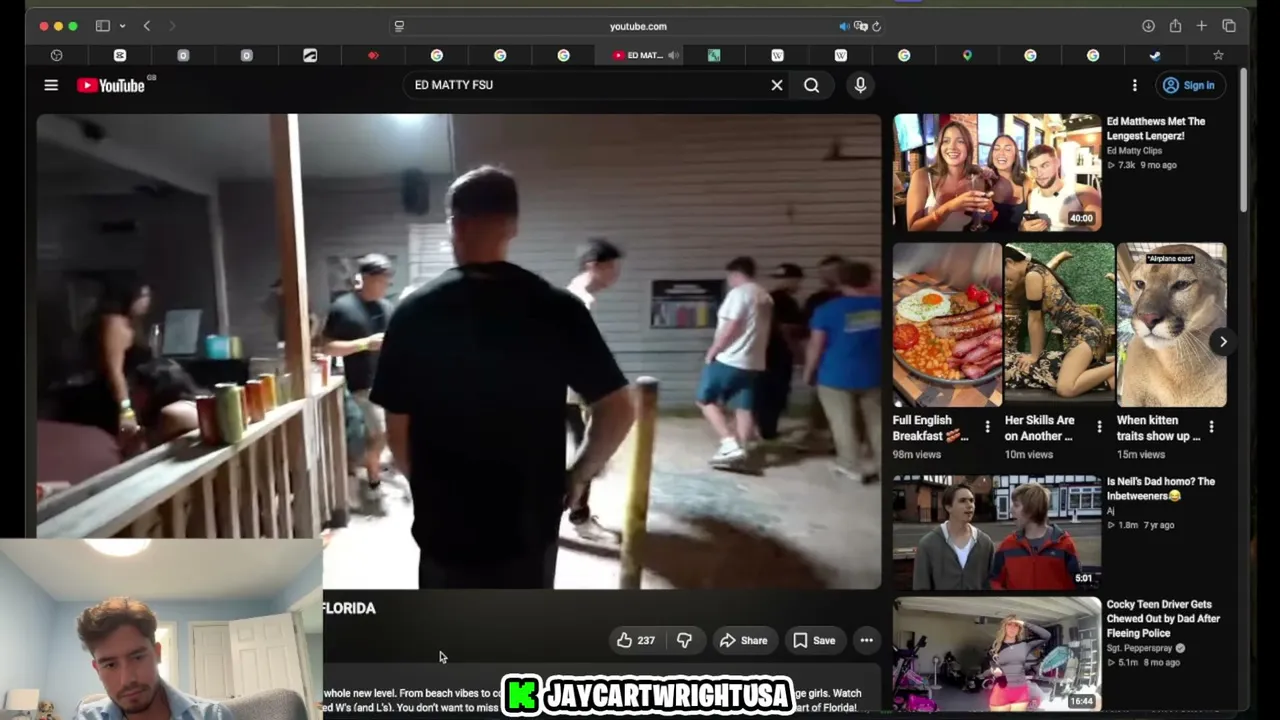The width and height of the screenshot is (1280, 720).
Task: Run the search with the magnifier button
Action: (812, 85)
